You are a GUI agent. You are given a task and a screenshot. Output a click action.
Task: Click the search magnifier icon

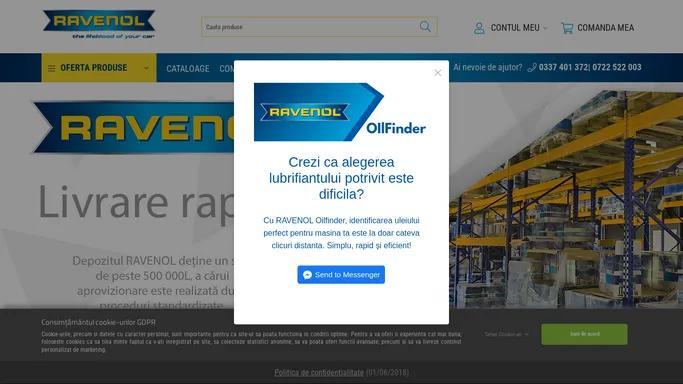click(425, 27)
